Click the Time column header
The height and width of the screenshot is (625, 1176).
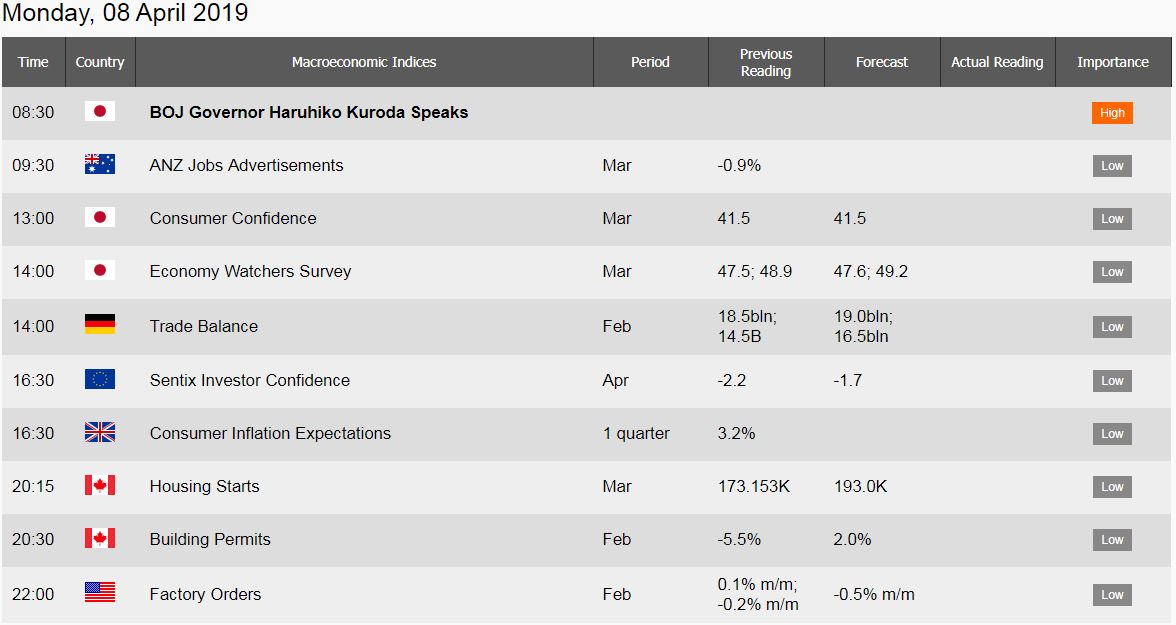(x=33, y=62)
